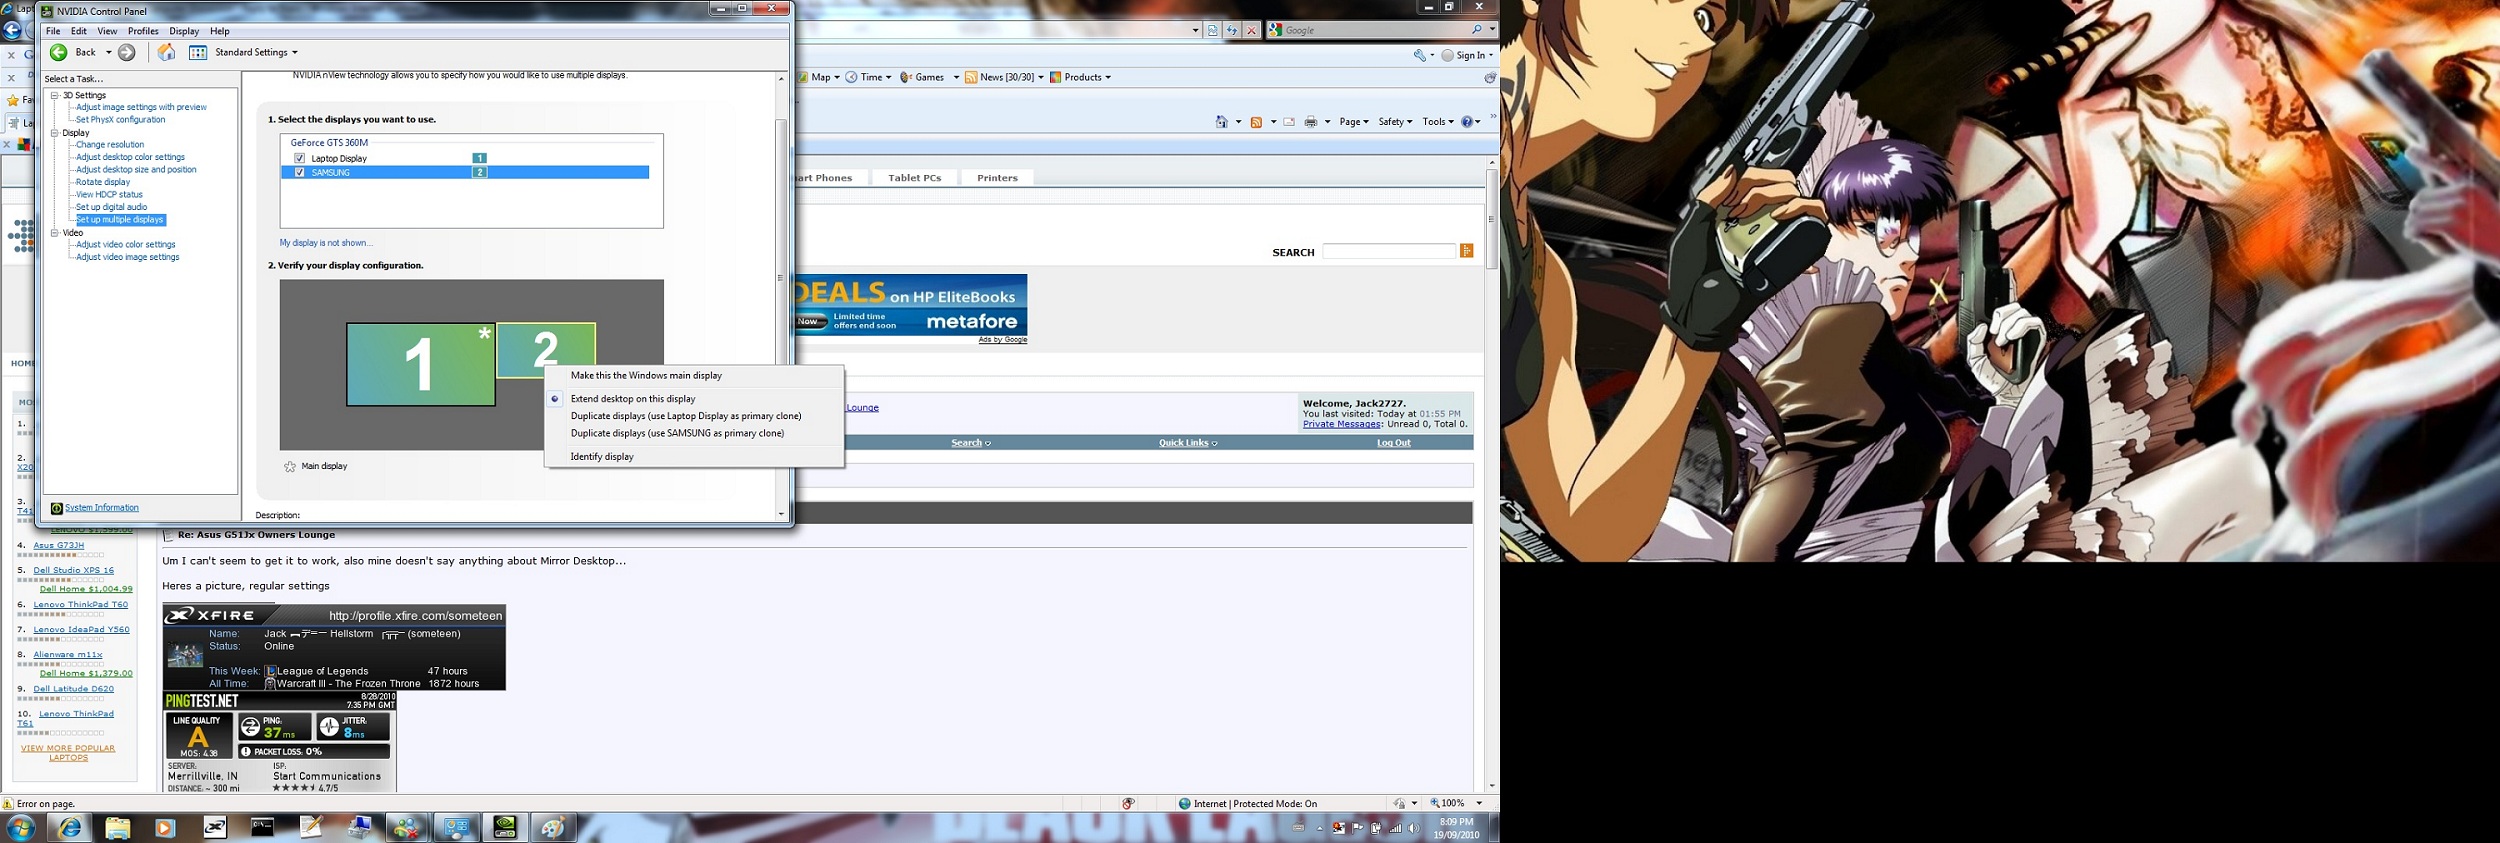2500x843 pixels.
Task: Click the Windows Start orb
Action: 21,828
